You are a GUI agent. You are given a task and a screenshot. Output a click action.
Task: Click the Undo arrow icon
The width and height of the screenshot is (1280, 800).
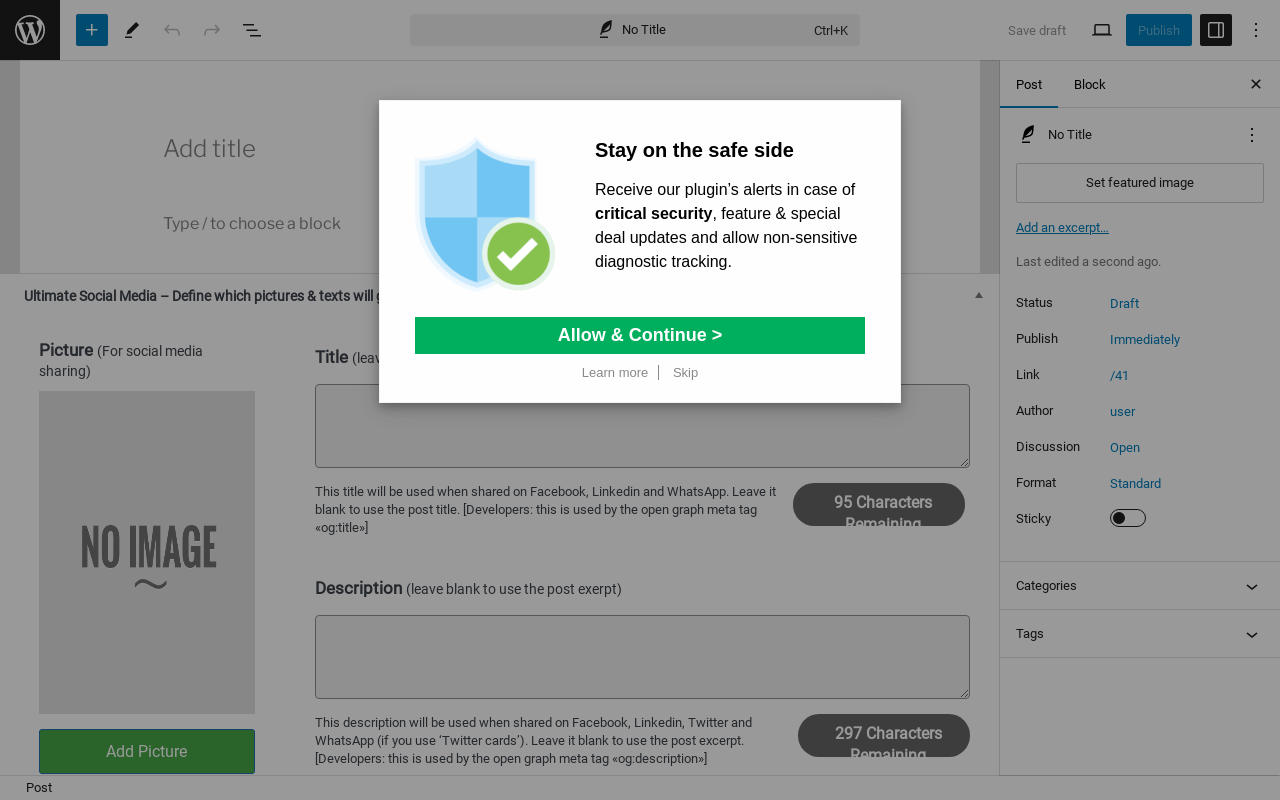pyautogui.click(x=172, y=30)
